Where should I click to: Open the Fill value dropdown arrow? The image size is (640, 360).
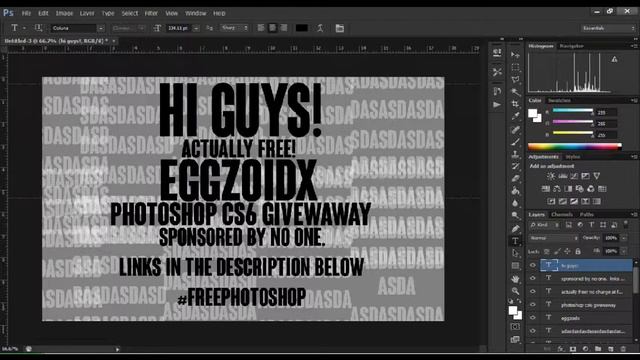click(x=624, y=251)
